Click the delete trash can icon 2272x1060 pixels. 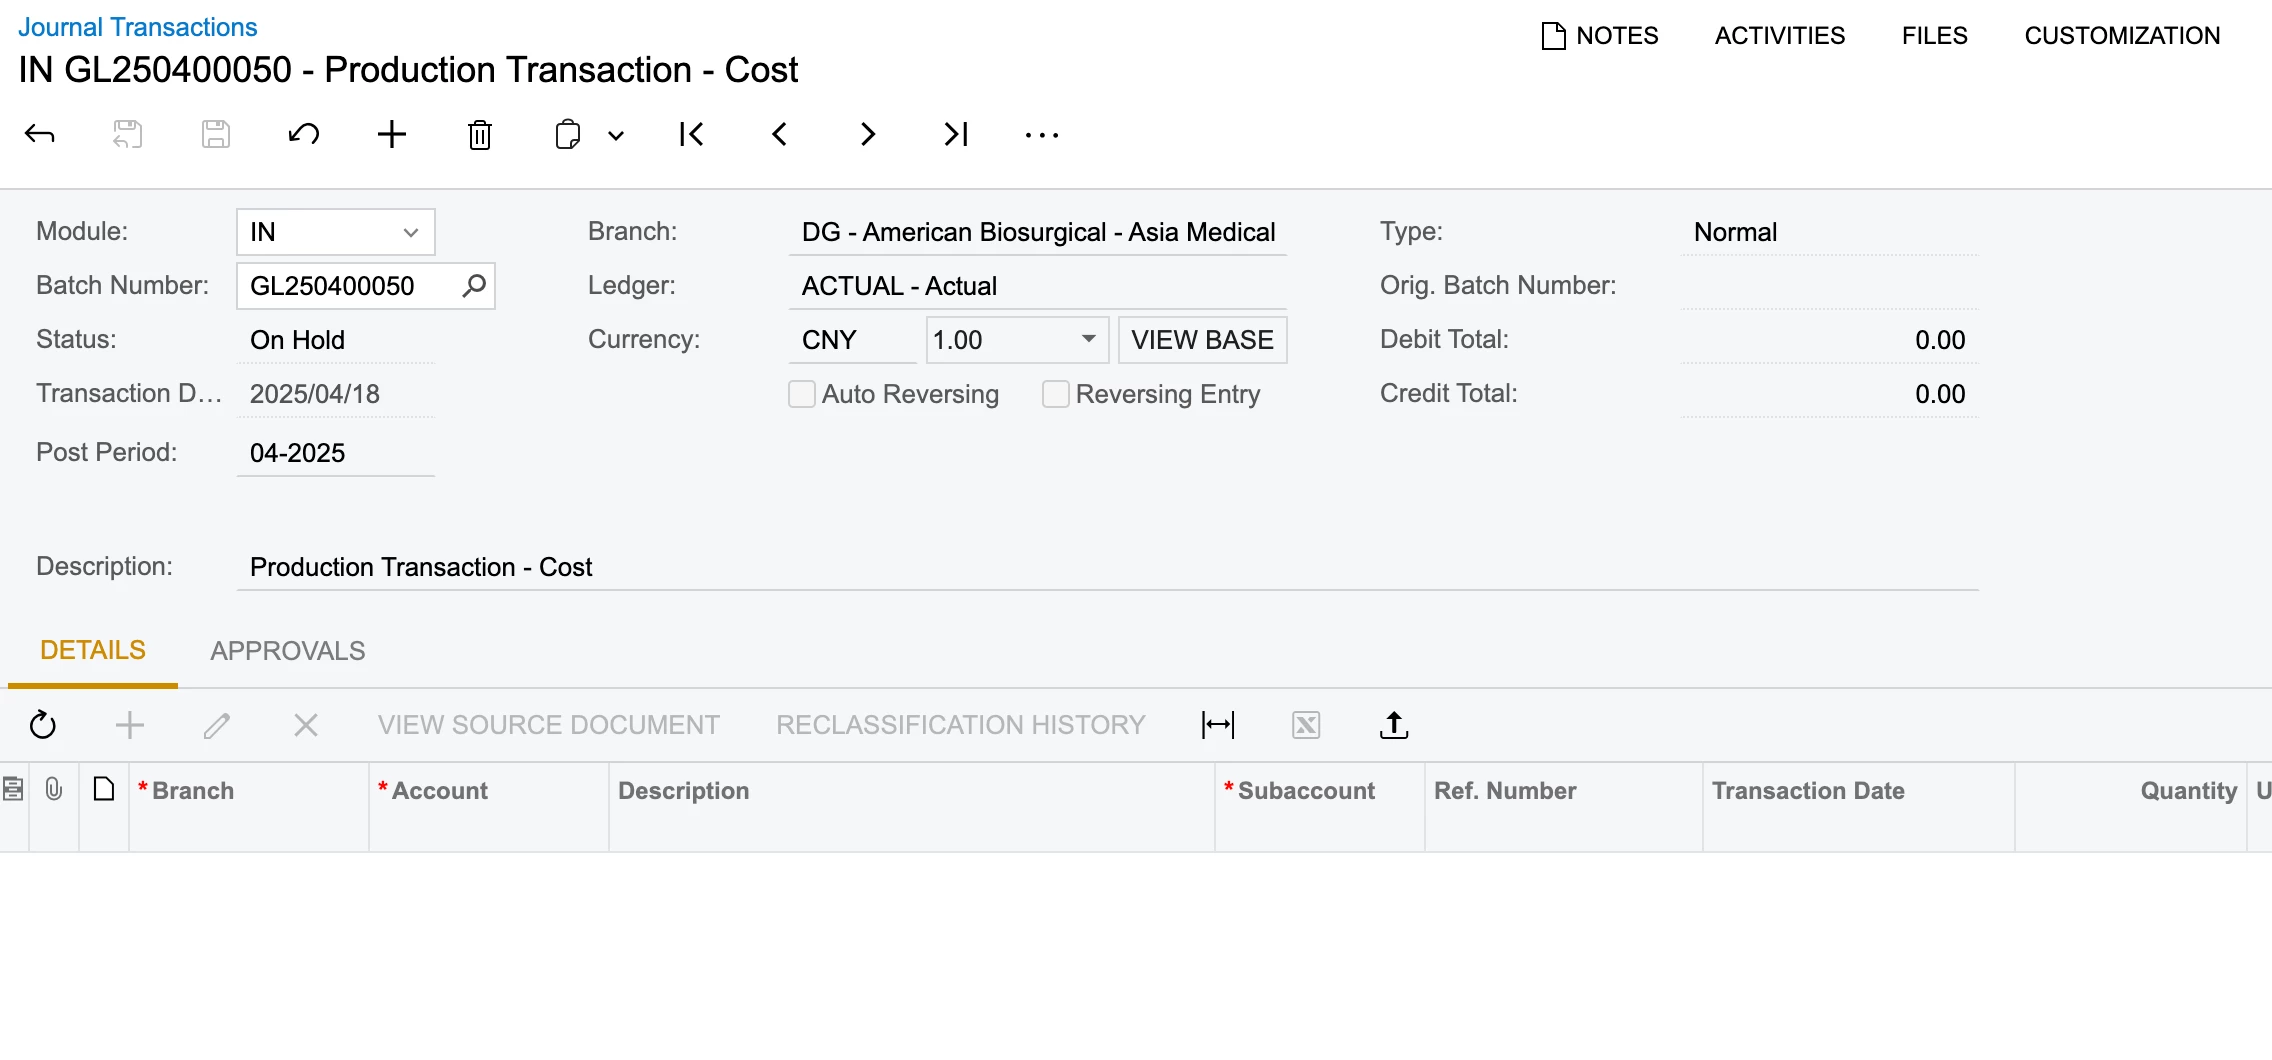(x=480, y=134)
